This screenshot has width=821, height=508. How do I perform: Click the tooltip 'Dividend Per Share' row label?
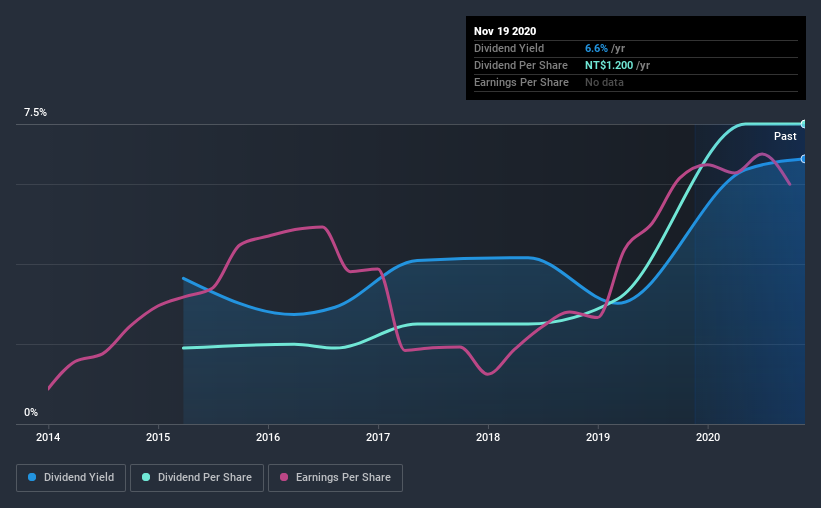[x=520, y=65]
